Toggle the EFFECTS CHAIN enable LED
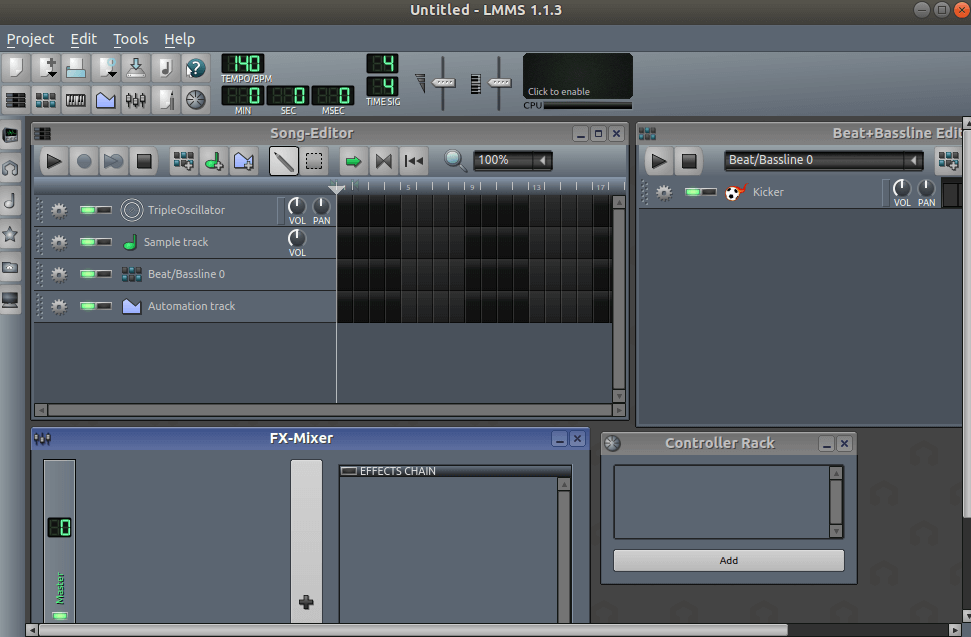Viewport: 971px width, 637px height. [349, 471]
